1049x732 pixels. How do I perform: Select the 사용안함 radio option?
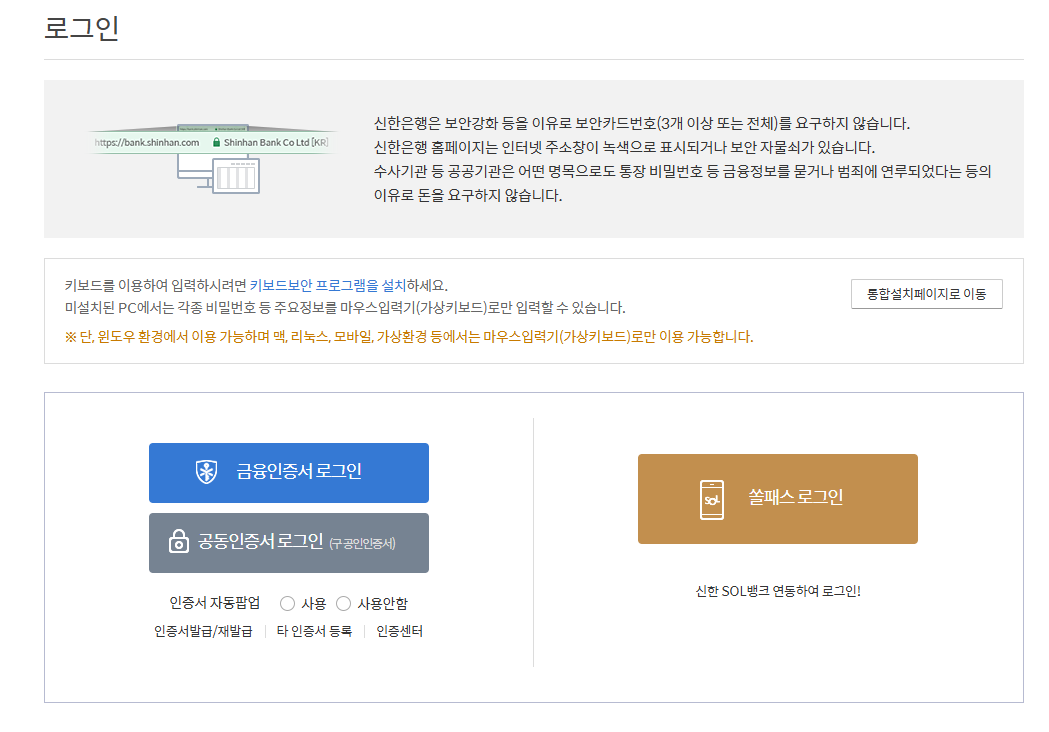(343, 604)
